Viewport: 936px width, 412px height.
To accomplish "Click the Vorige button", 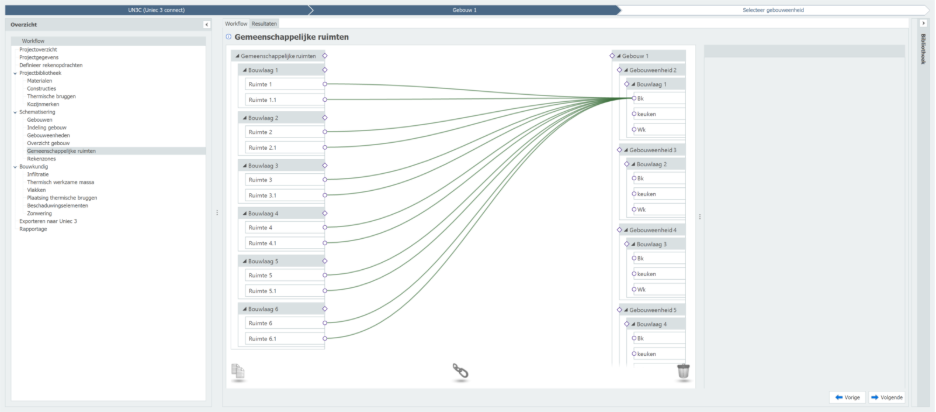I will [x=847, y=397].
